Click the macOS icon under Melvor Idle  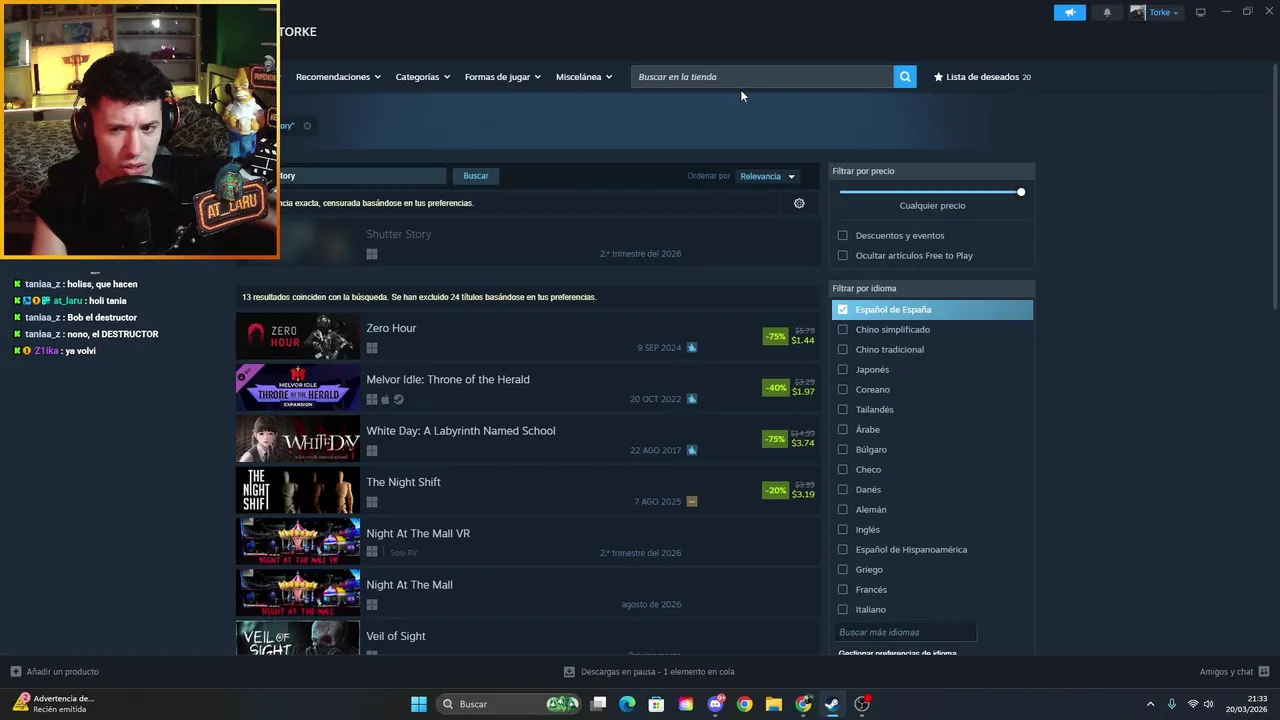point(385,399)
